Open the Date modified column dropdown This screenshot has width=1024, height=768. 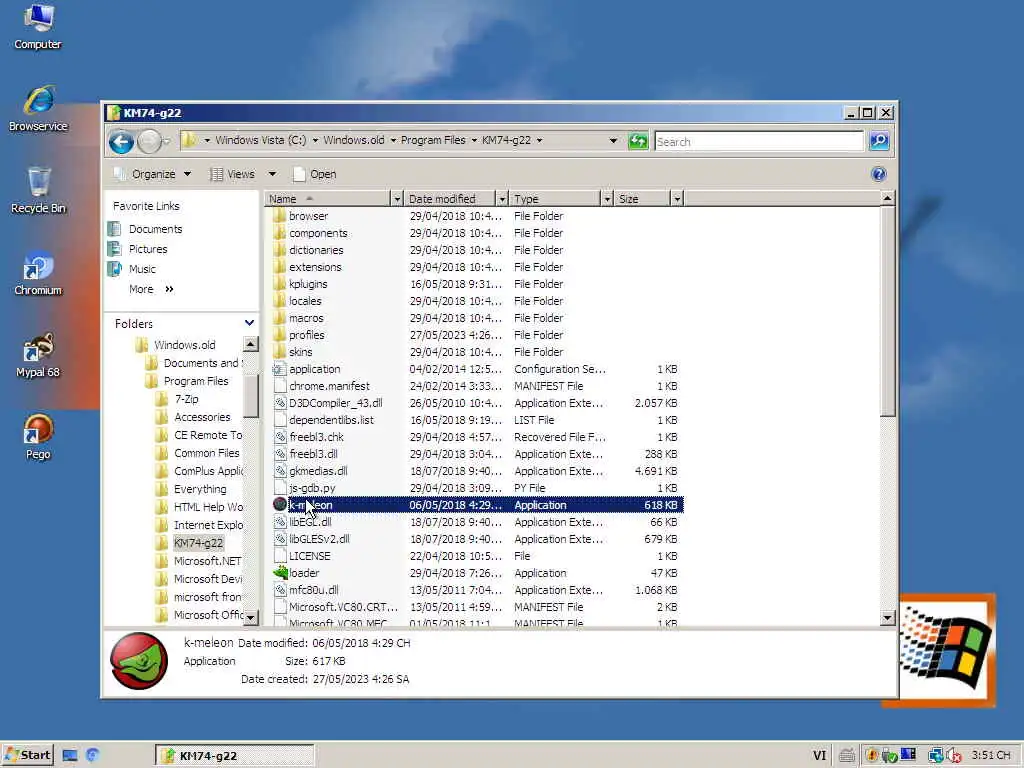(x=502, y=199)
